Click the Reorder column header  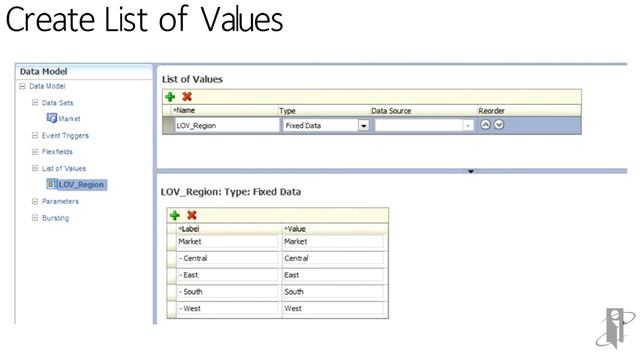click(x=529, y=111)
